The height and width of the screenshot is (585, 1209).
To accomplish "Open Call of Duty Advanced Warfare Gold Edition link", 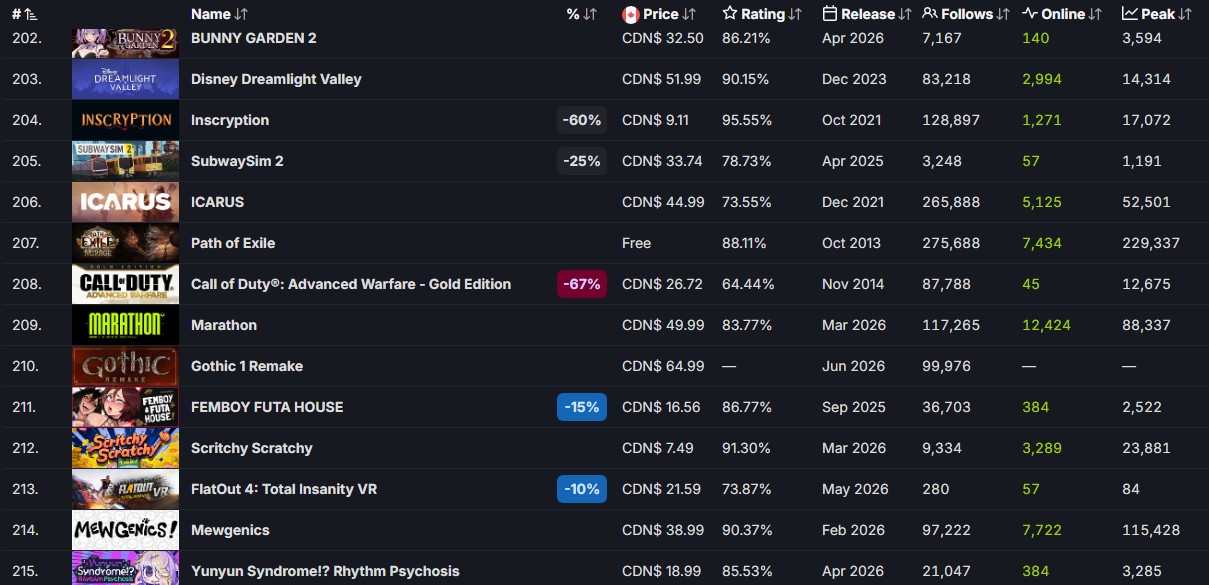I will tap(351, 284).
